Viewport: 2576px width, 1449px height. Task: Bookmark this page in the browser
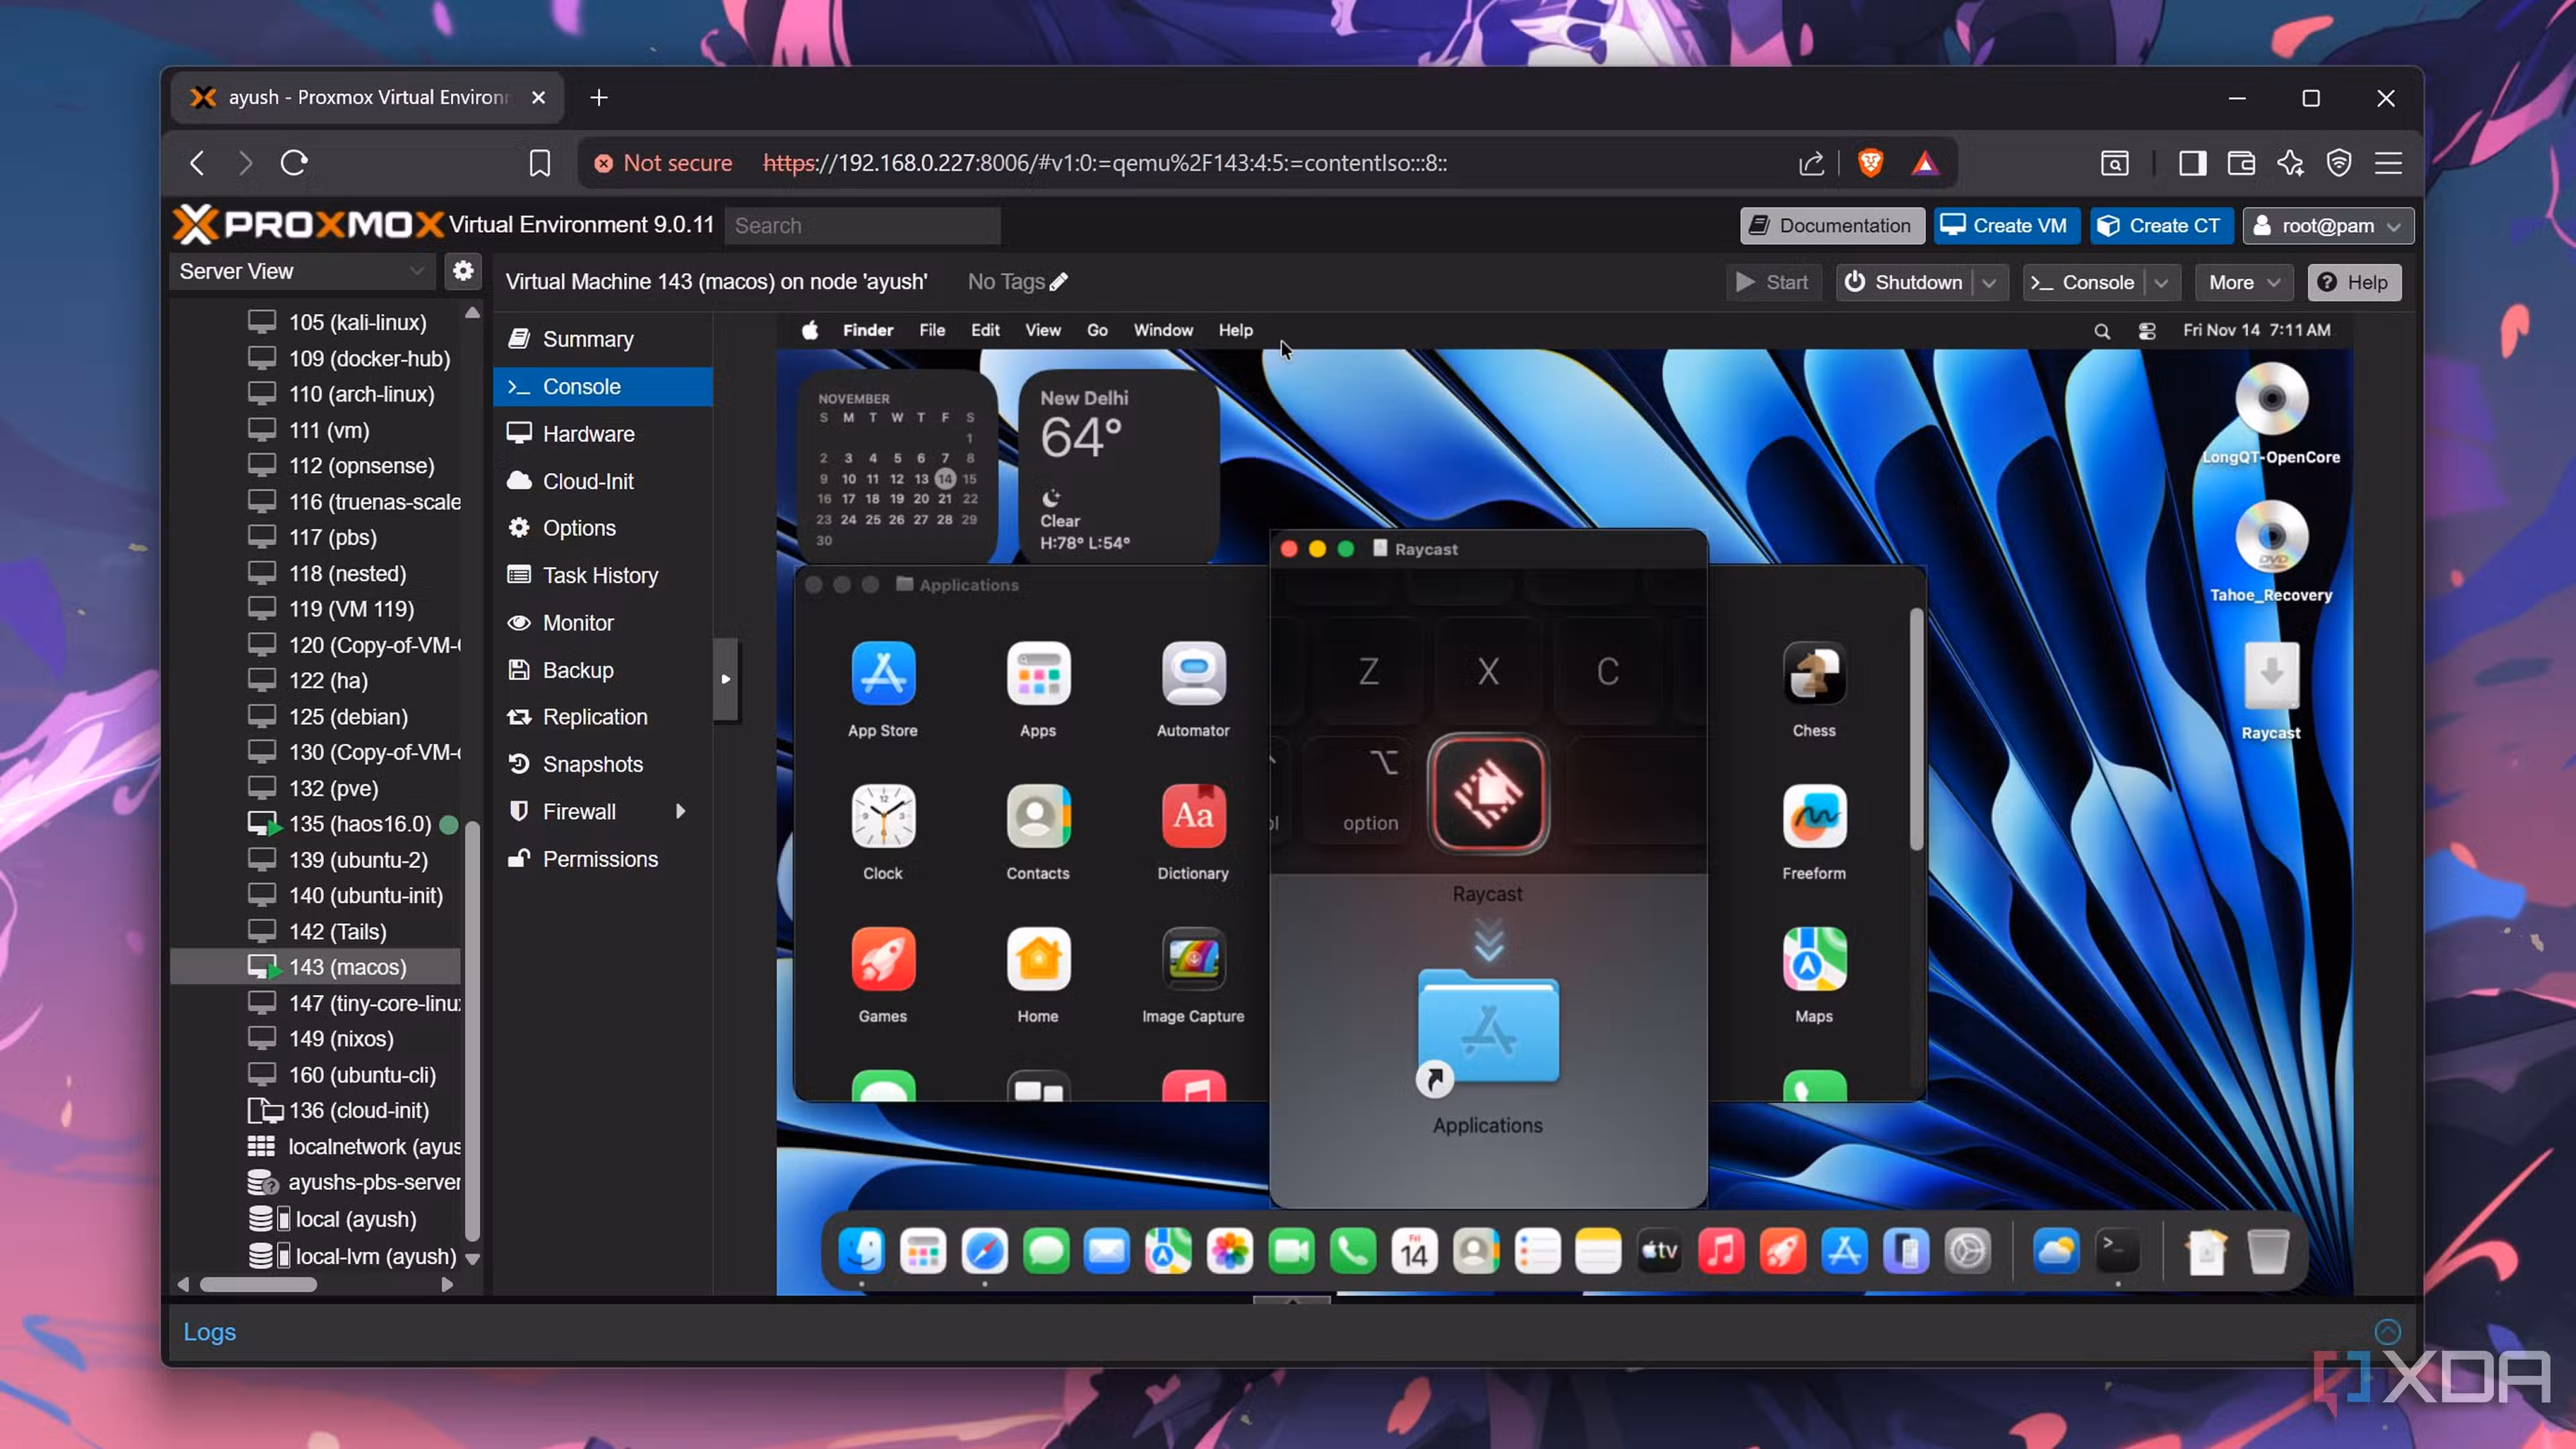pos(539,163)
